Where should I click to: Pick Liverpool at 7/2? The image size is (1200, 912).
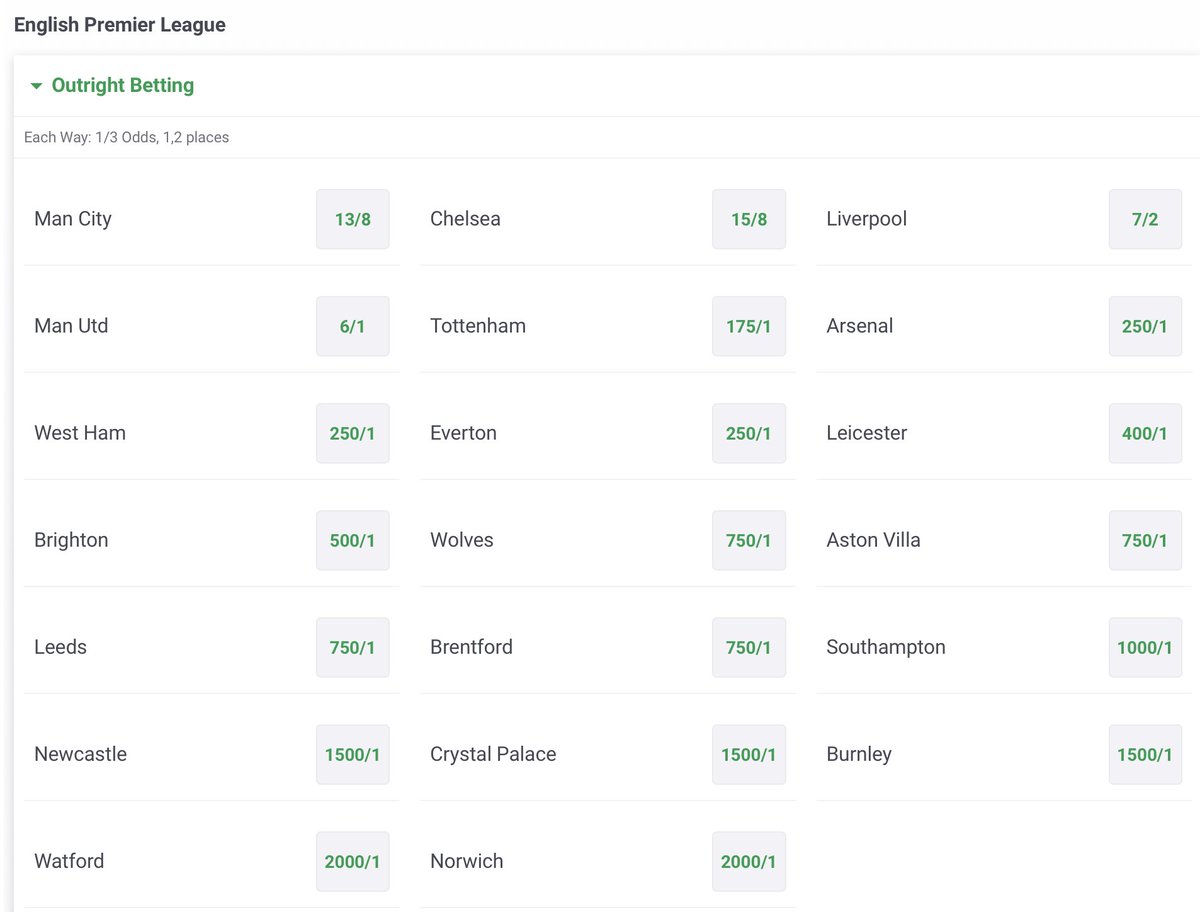pyautogui.click(x=1144, y=219)
